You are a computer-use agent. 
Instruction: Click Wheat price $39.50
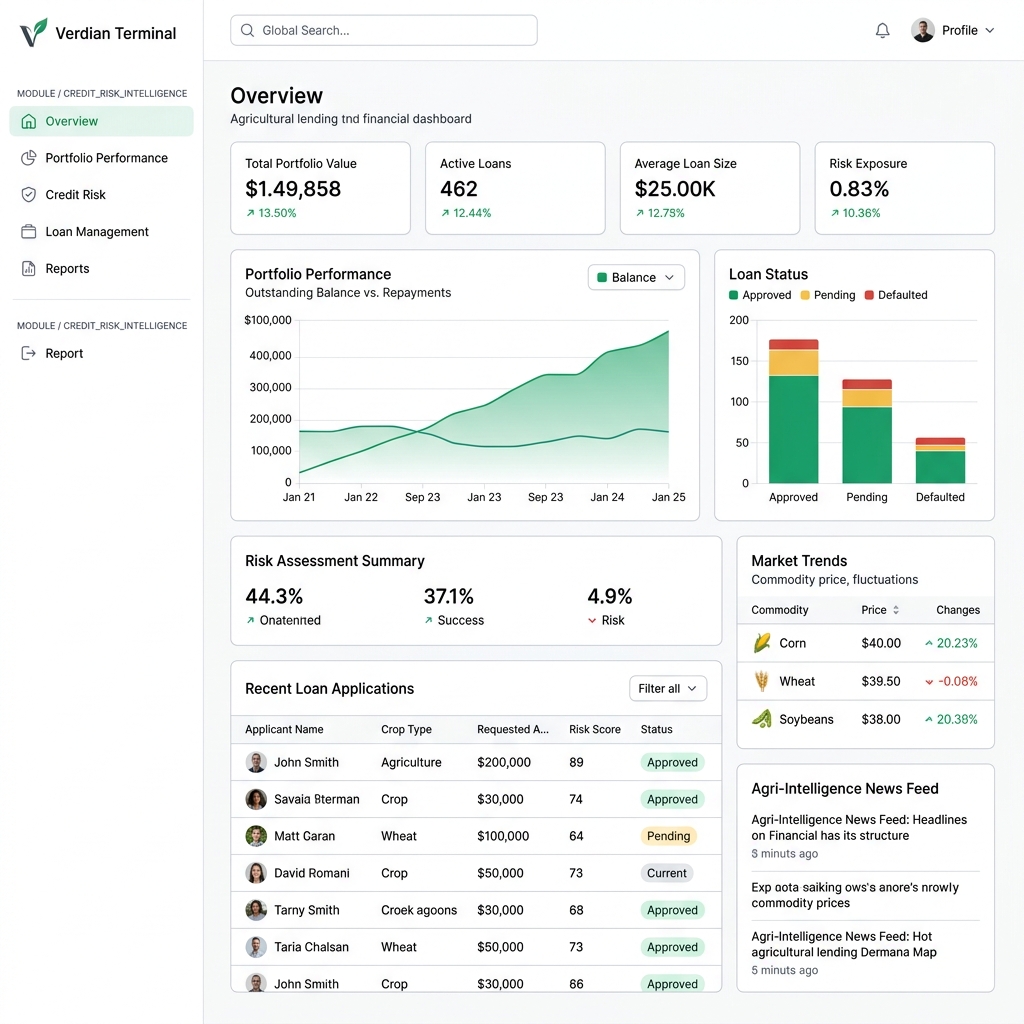point(880,681)
